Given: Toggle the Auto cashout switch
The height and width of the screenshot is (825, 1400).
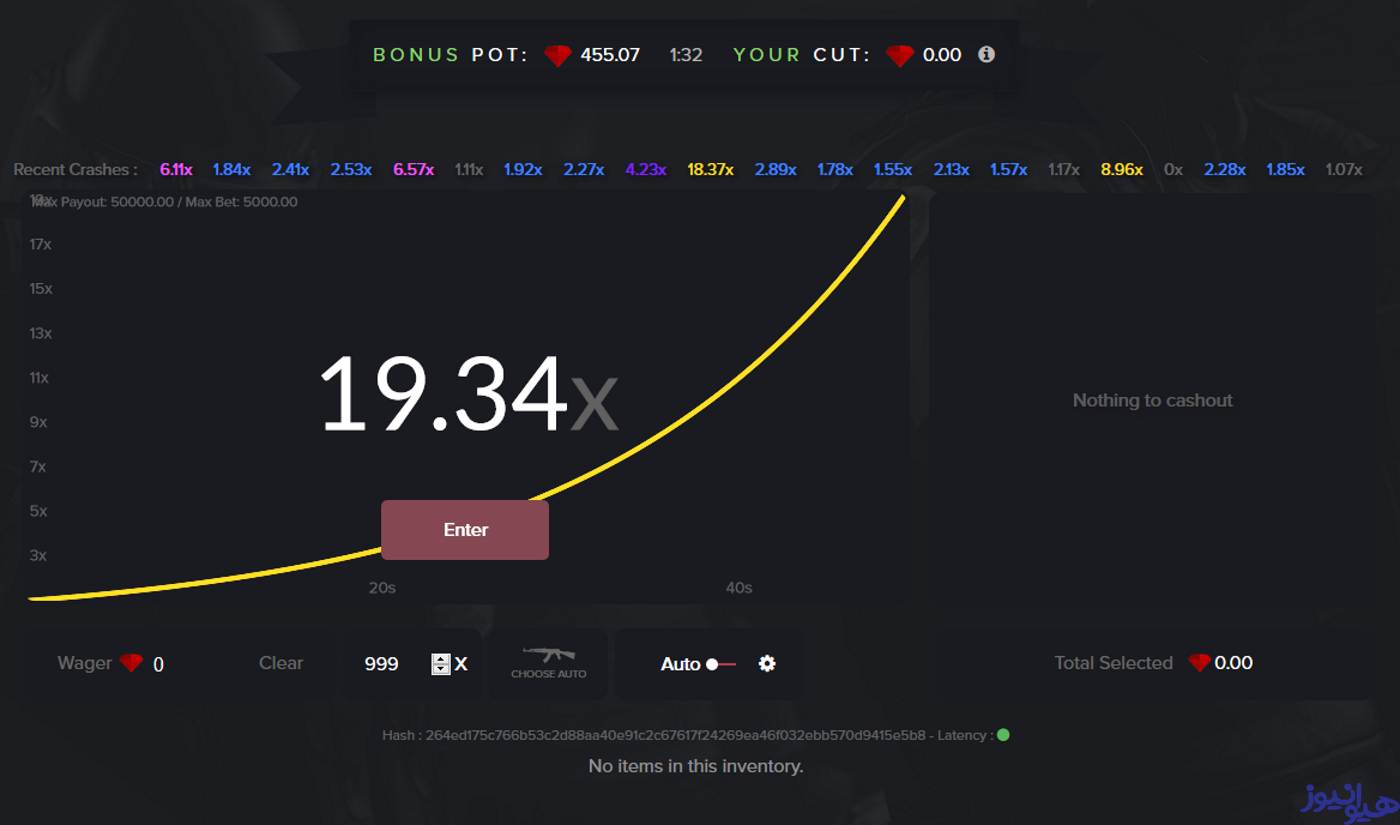Looking at the screenshot, I should pos(722,664).
